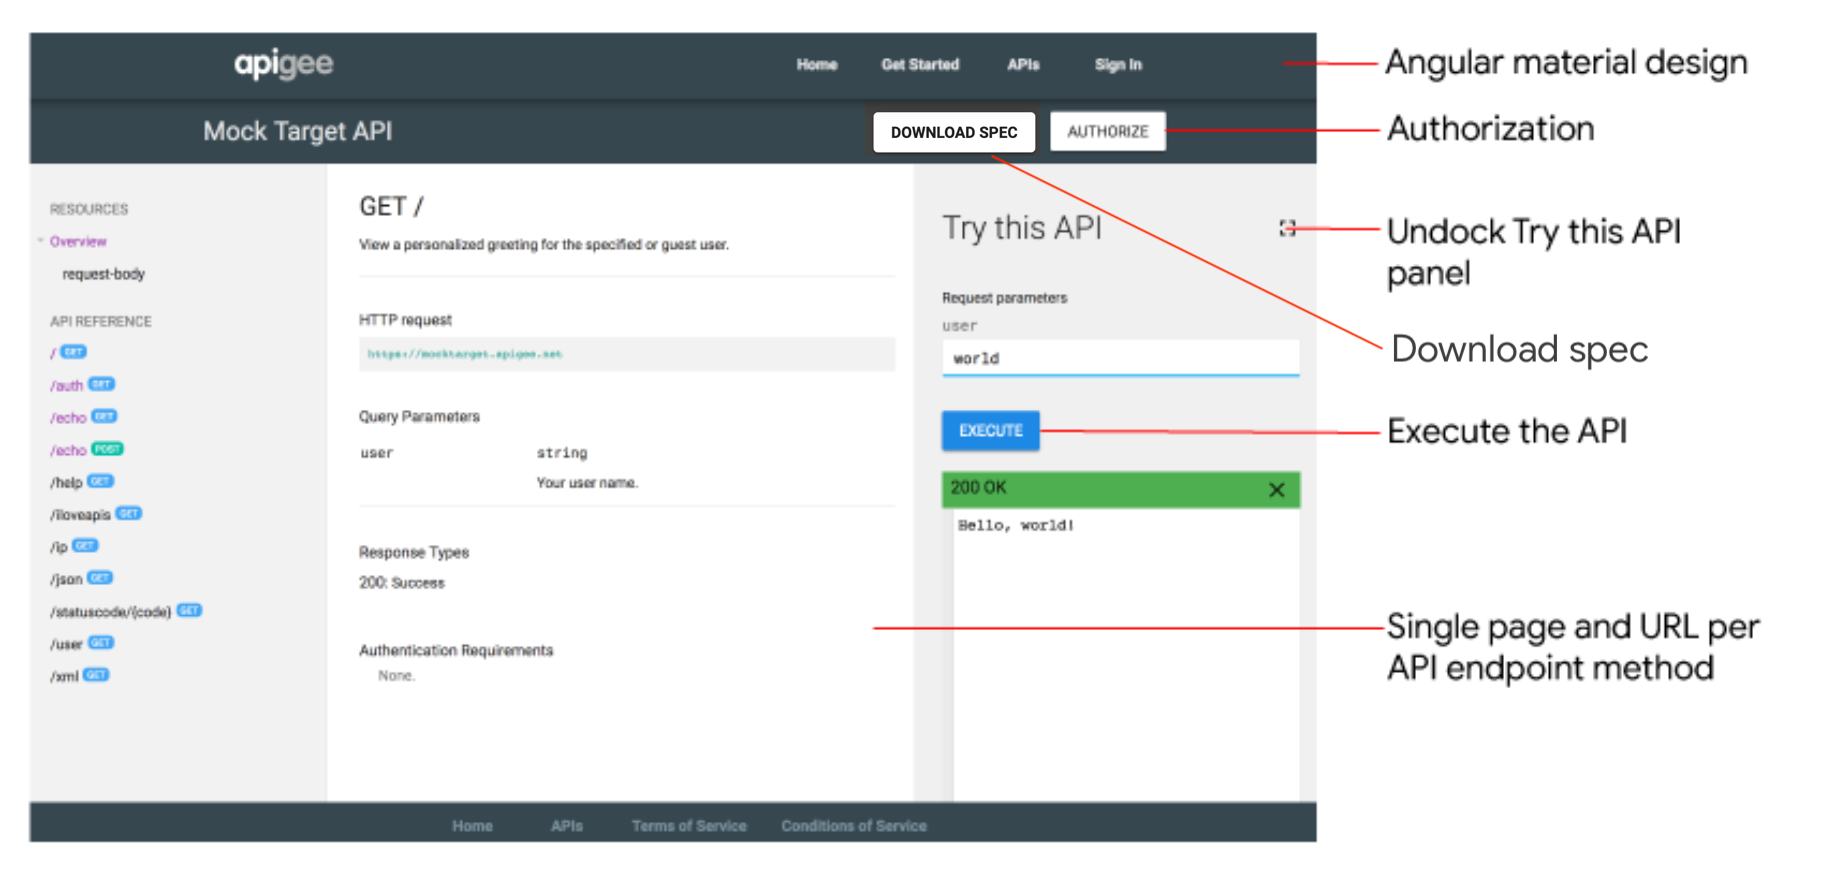Open the Get Started menu item

919,65
